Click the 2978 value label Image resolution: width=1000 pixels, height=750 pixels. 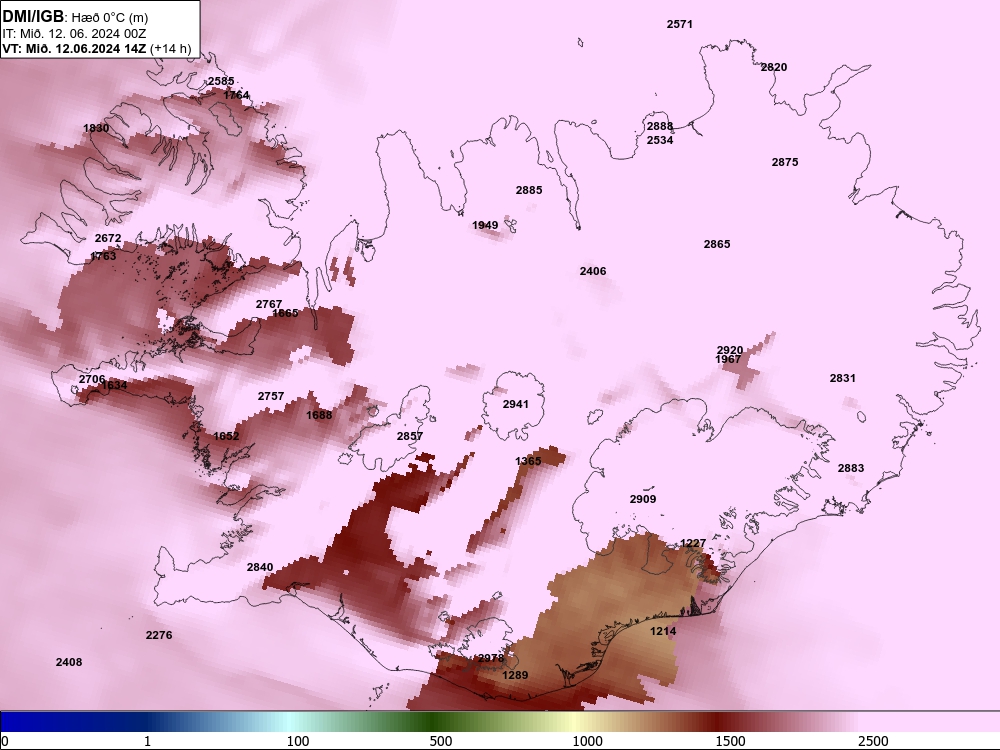[491, 659]
